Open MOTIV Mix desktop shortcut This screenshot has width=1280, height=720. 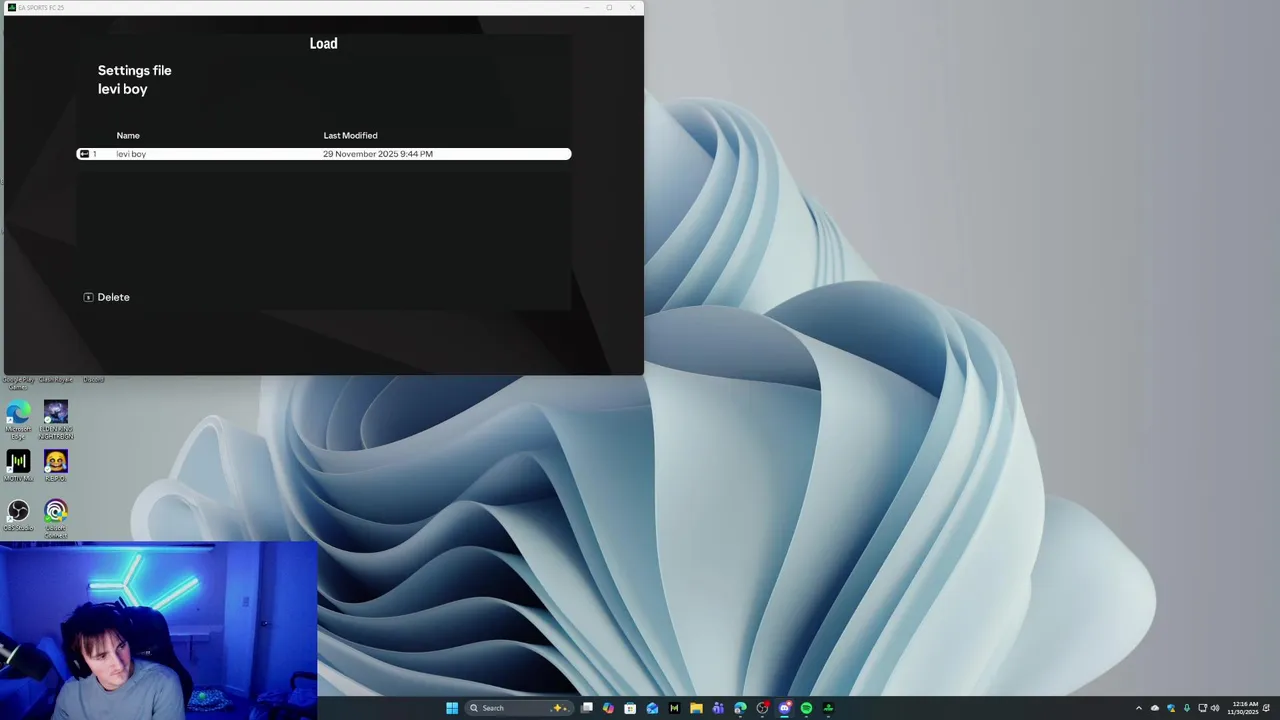tap(18, 466)
